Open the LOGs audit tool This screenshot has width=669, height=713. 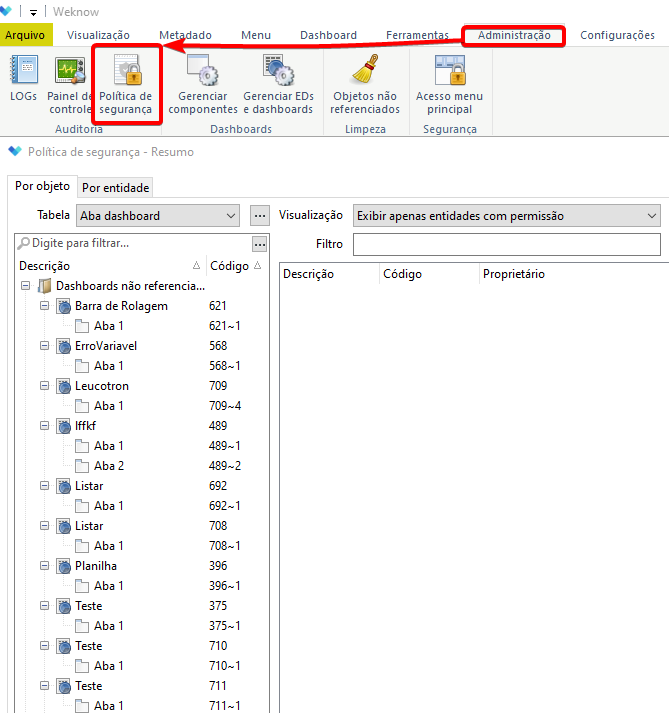(x=24, y=77)
